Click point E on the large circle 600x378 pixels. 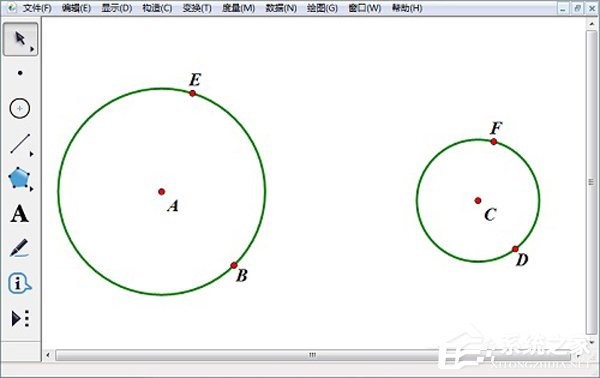(192, 93)
